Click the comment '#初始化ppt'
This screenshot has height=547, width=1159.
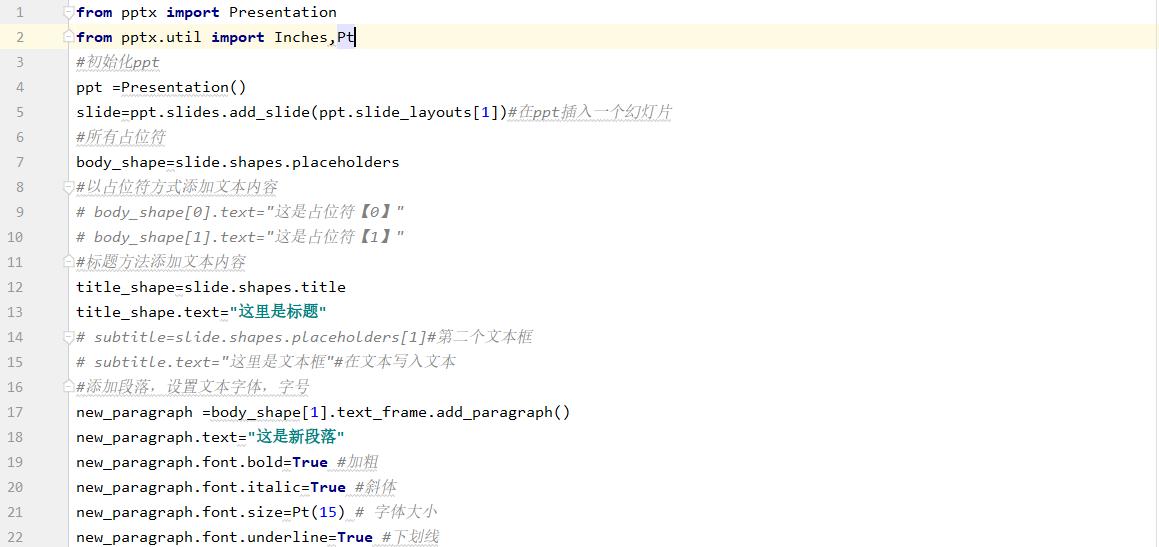click(x=118, y=62)
